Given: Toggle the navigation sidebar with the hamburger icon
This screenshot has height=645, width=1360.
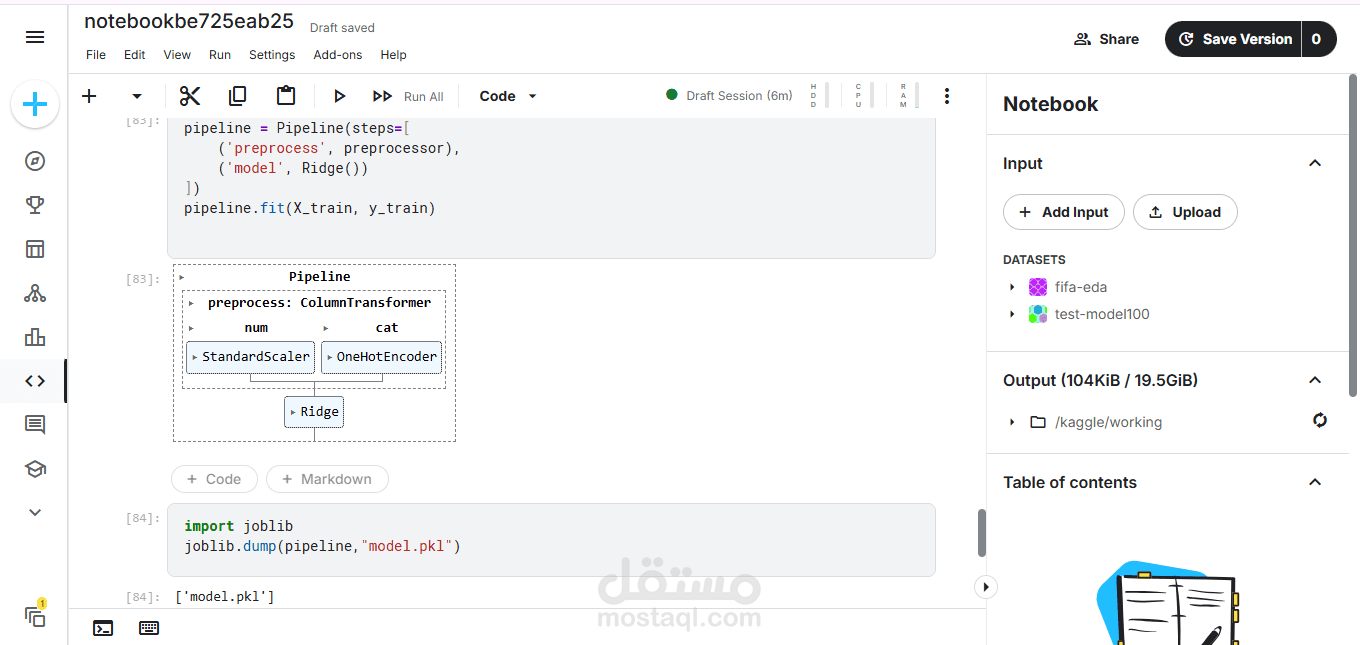Looking at the screenshot, I should click(x=35, y=37).
